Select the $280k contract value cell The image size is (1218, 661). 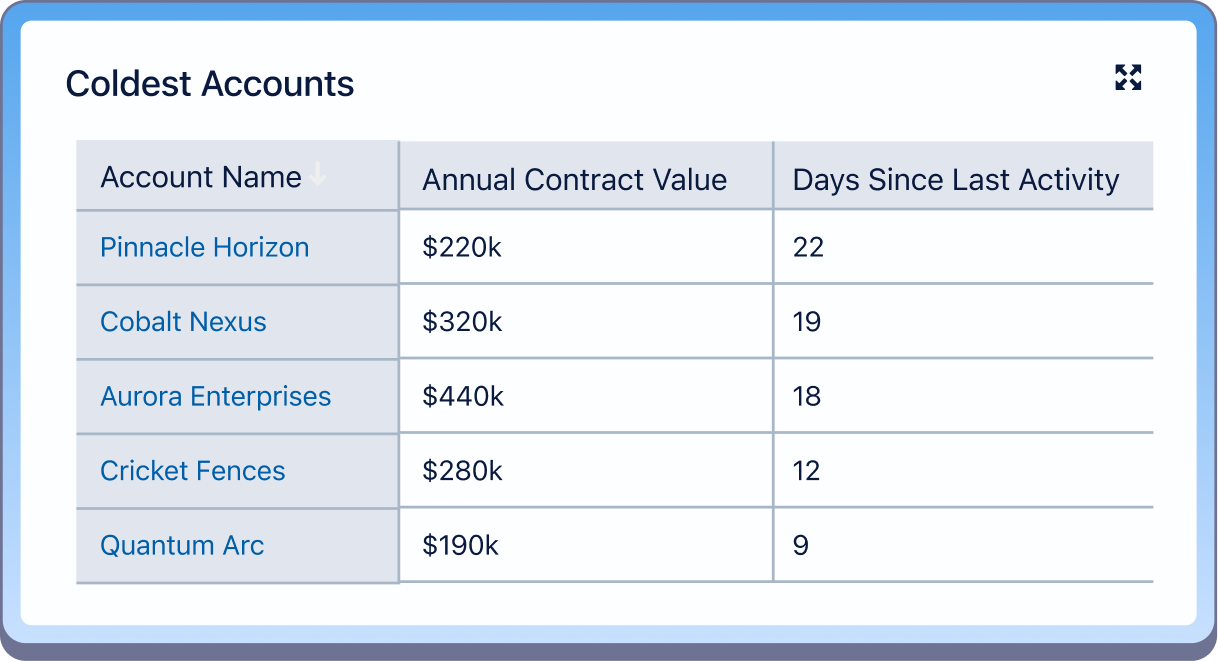[x=462, y=471]
